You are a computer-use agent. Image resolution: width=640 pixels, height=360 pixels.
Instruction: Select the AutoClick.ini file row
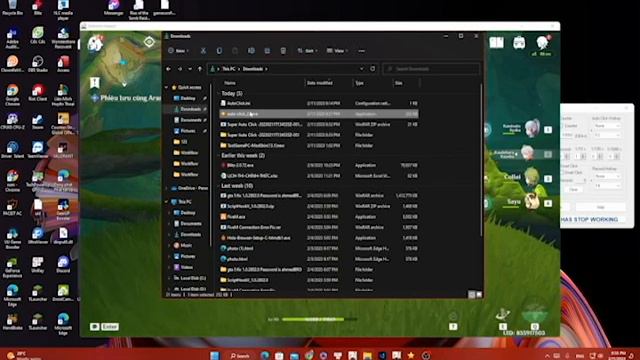319,103
